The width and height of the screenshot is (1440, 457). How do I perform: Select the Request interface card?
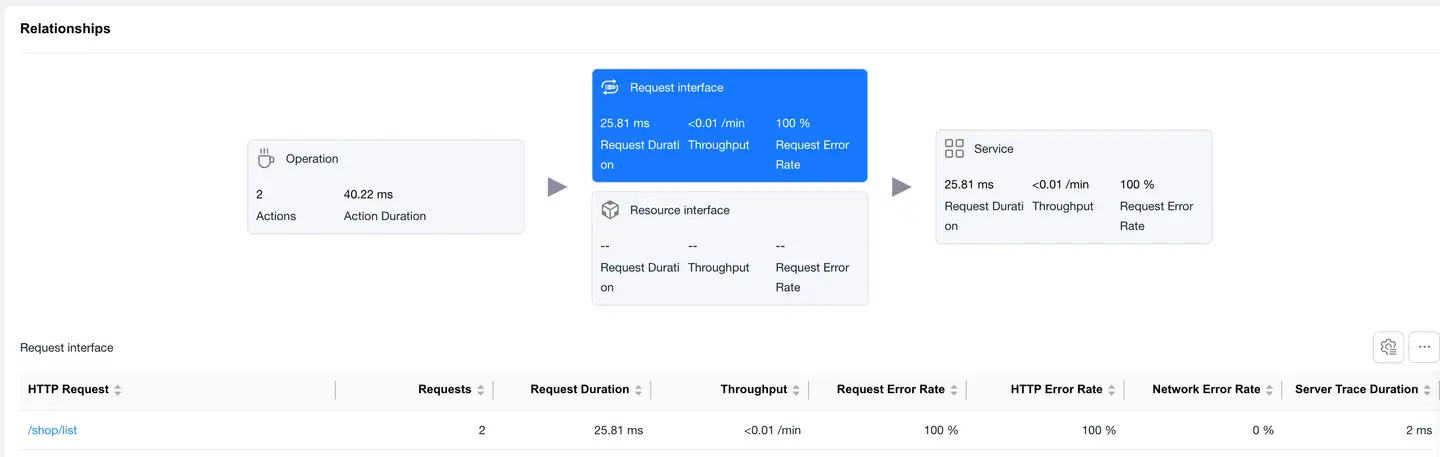coord(729,125)
